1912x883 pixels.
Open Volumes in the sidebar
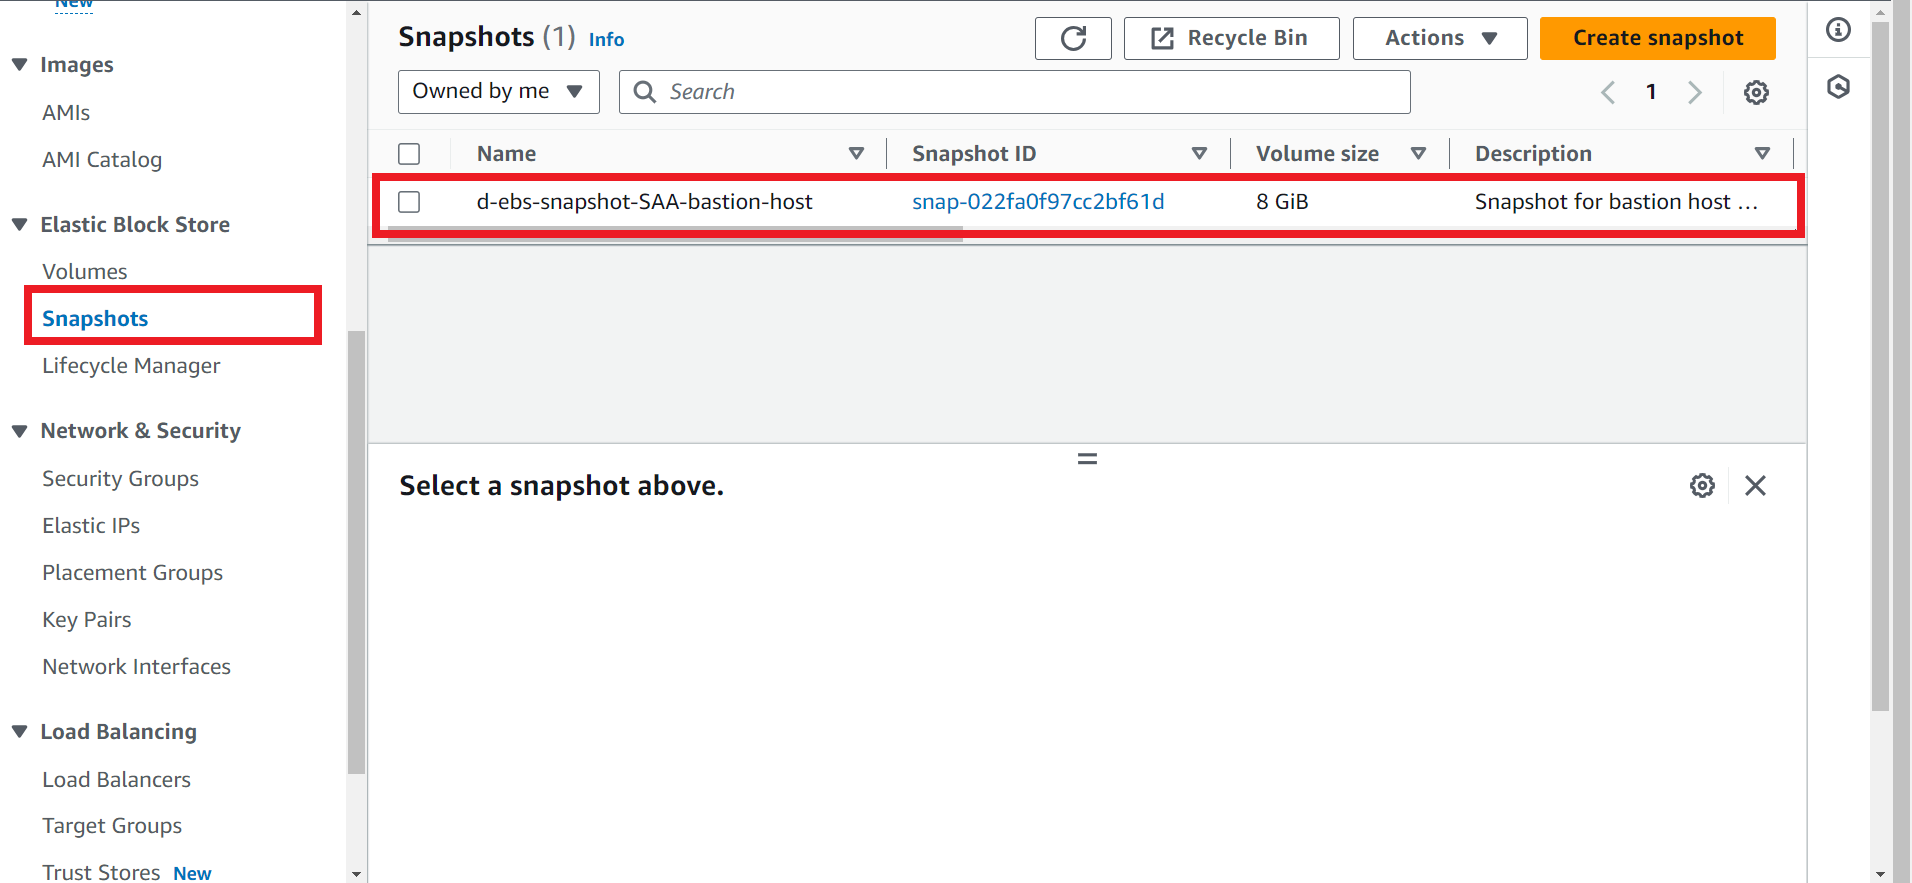coord(85,272)
